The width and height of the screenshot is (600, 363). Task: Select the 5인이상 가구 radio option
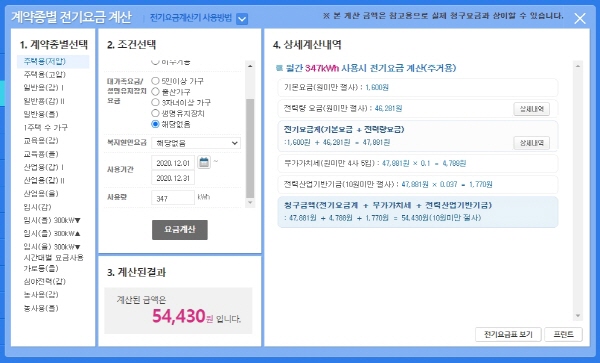[155, 81]
